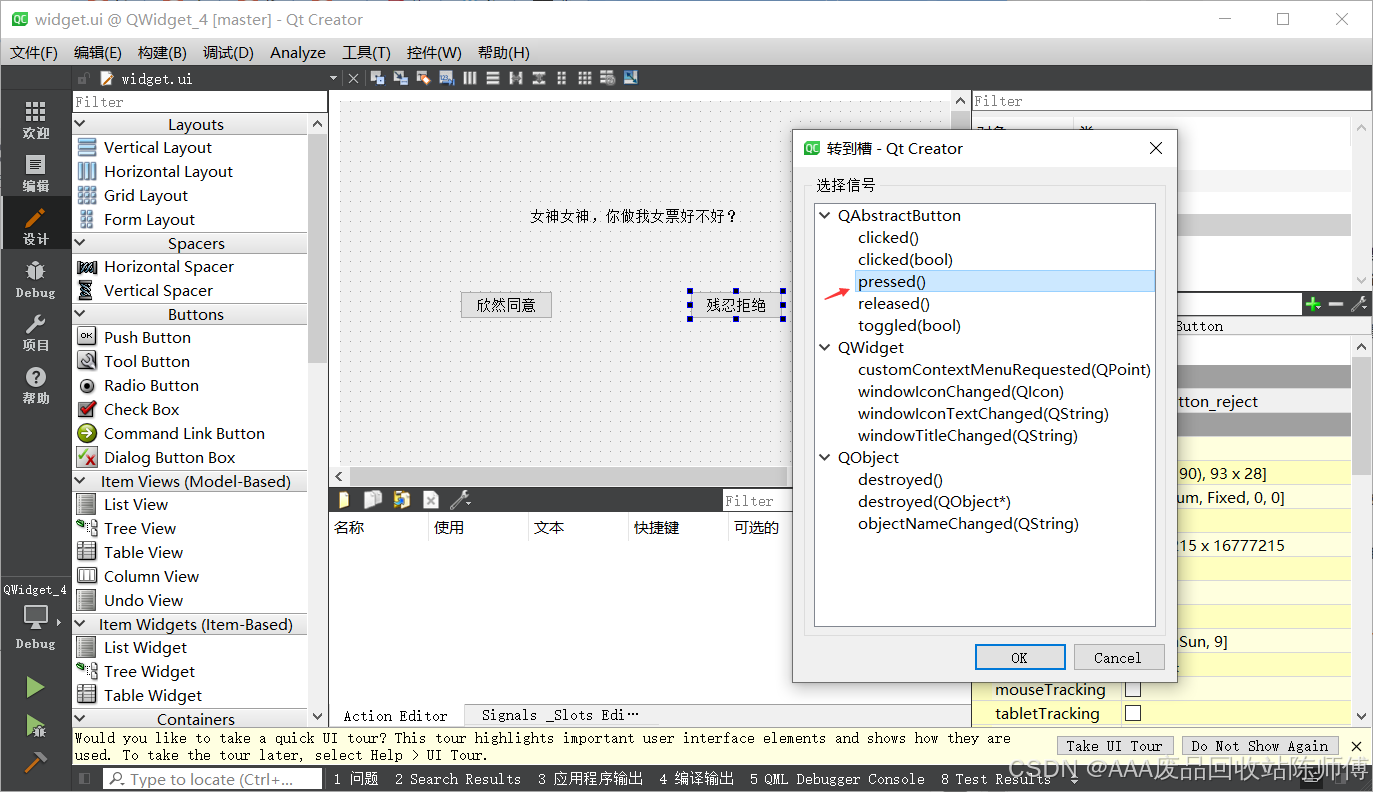
Task: Click the Build hammer icon
Action: 35,762
